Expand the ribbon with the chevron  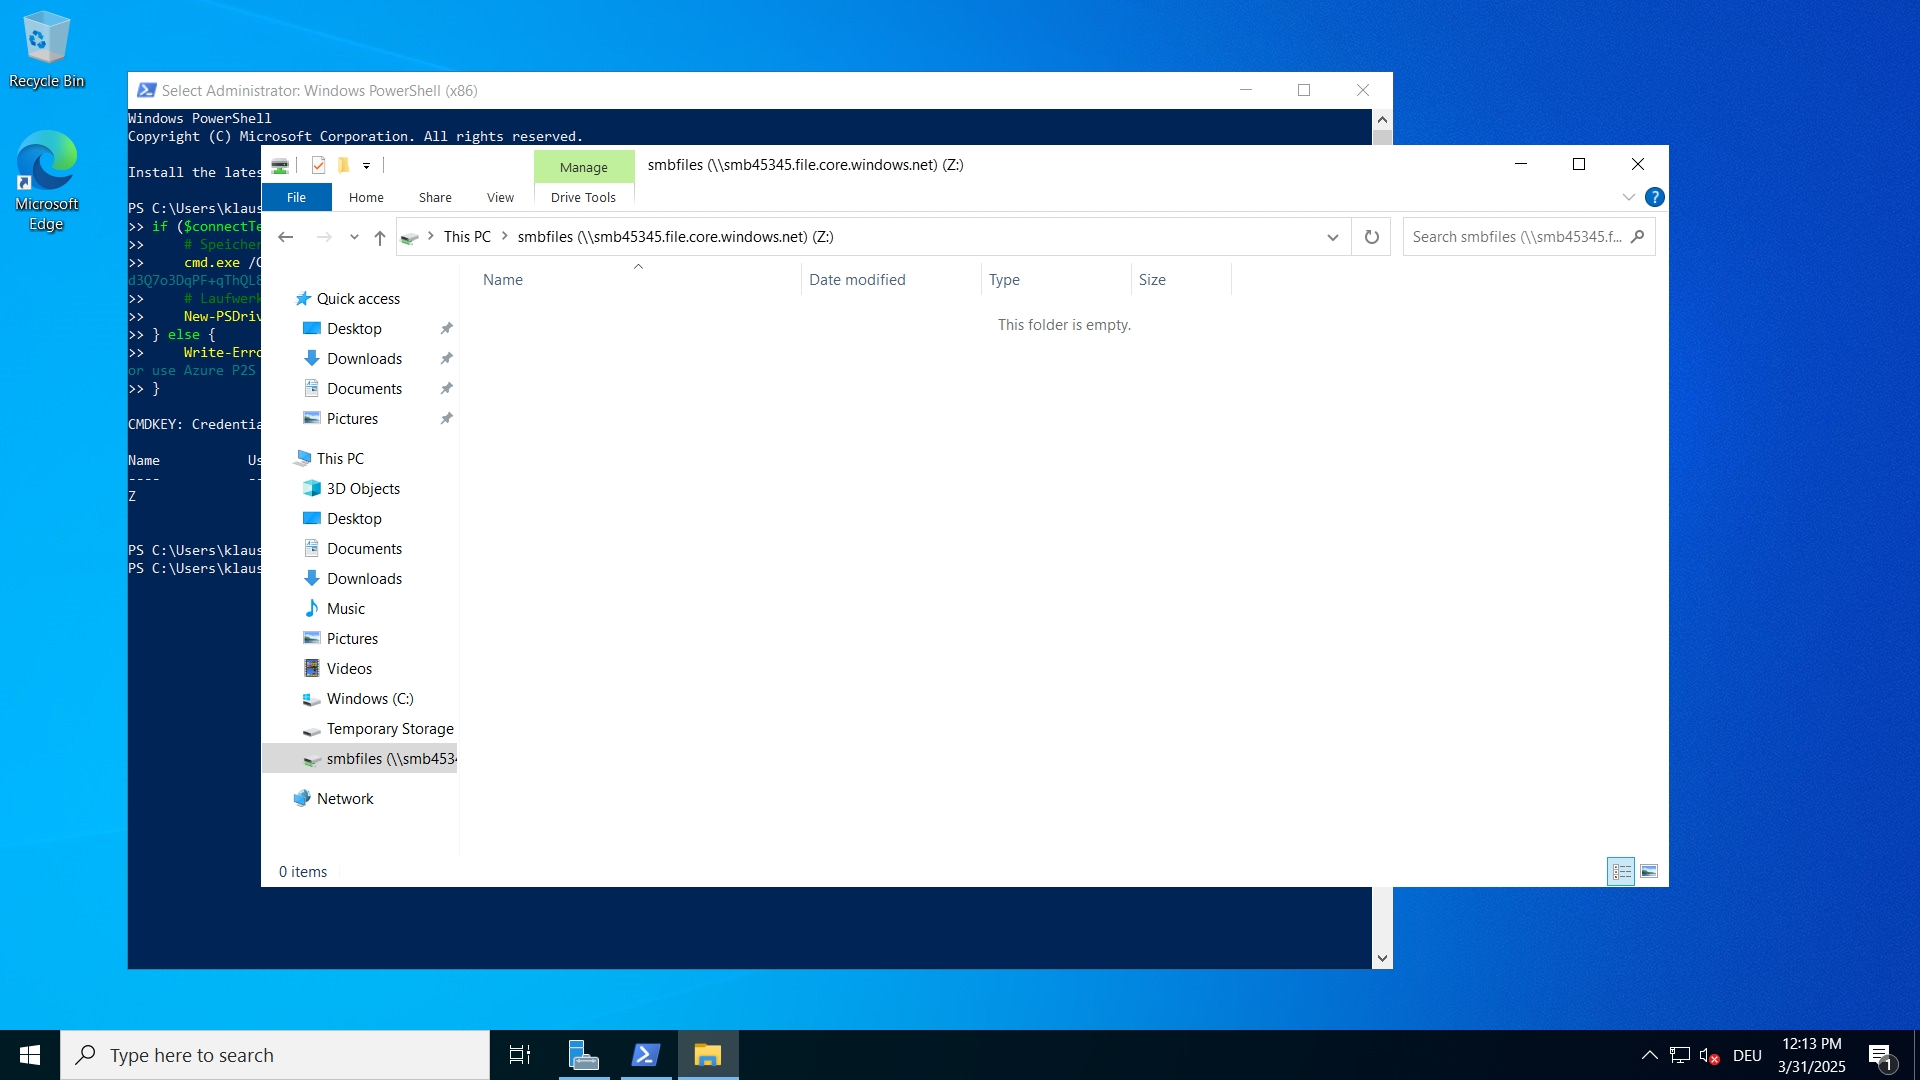pyautogui.click(x=1628, y=197)
